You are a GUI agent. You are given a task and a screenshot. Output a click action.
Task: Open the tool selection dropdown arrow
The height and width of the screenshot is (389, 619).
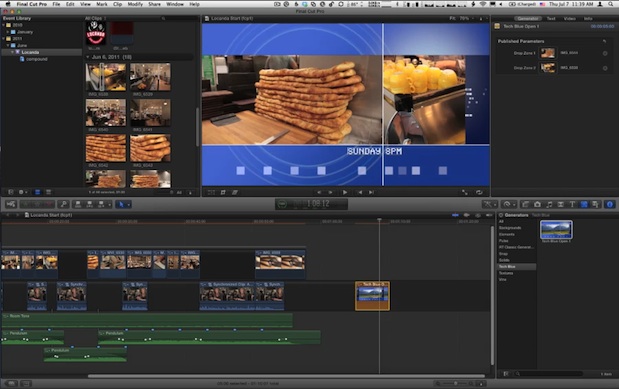point(128,205)
